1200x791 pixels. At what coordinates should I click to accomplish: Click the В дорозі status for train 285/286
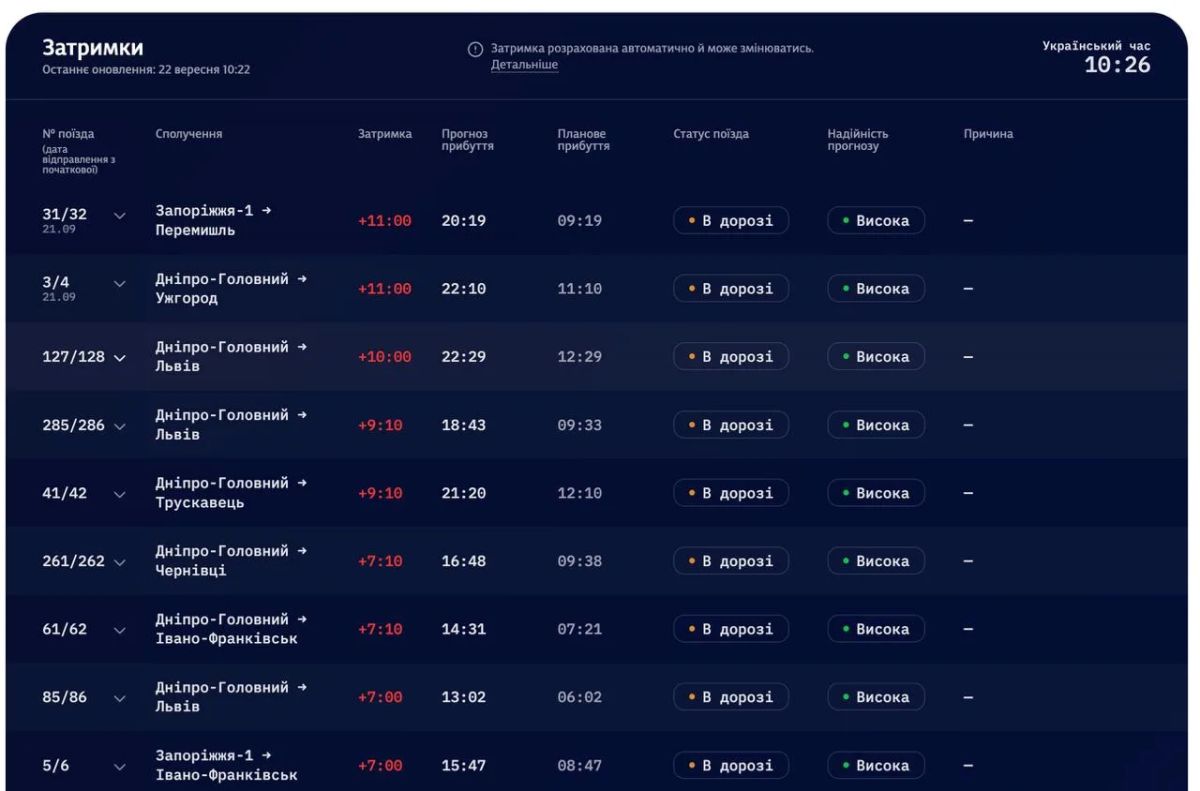click(x=731, y=425)
